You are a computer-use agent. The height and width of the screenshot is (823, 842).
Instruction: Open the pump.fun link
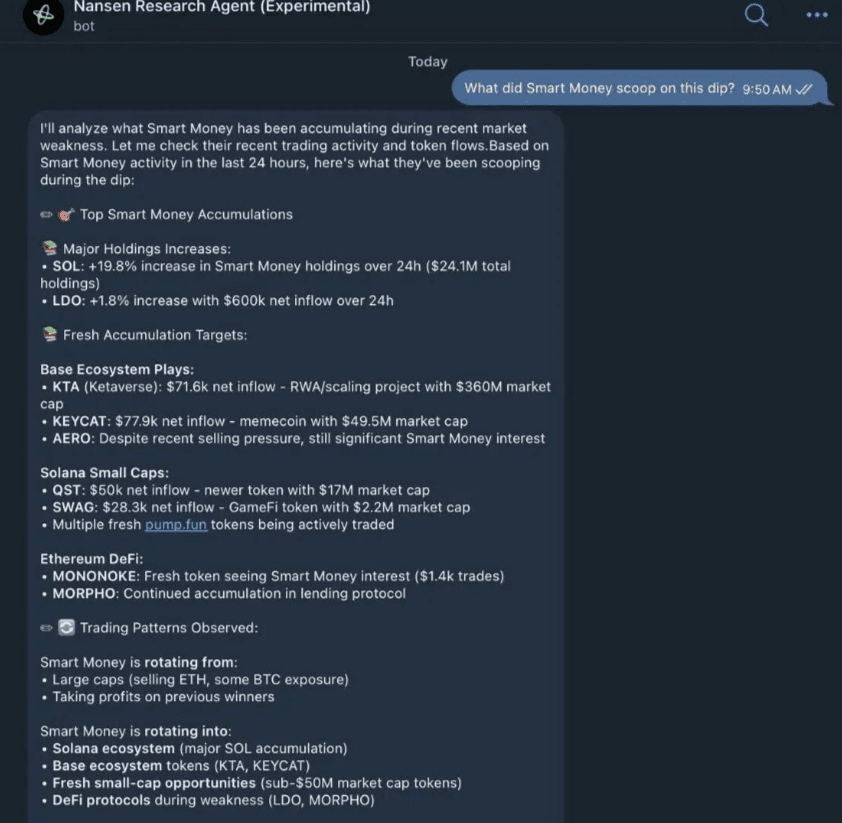click(176, 525)
